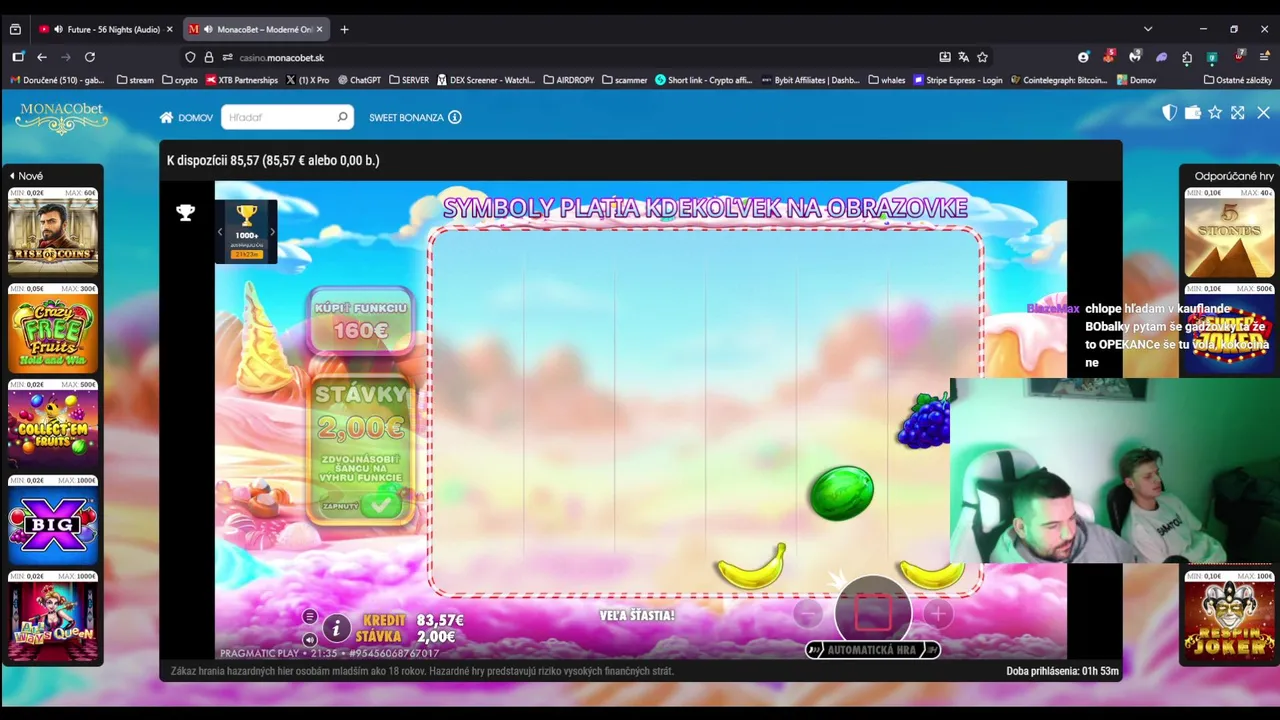Image resolution: width=1280 pixels, height=720 pixels.
Task: Open XTB Partnerships bookmark
Action: click(242, 80)
